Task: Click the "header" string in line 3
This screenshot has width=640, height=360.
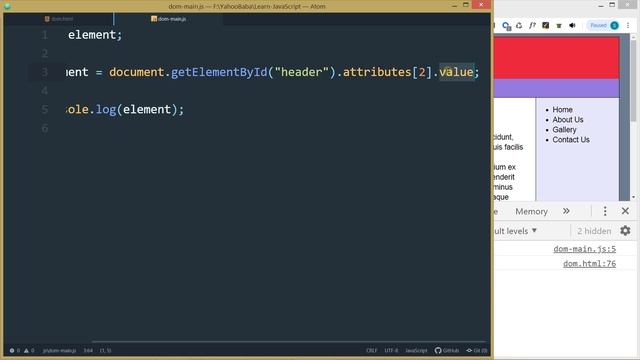Action: tap(301, 72)
